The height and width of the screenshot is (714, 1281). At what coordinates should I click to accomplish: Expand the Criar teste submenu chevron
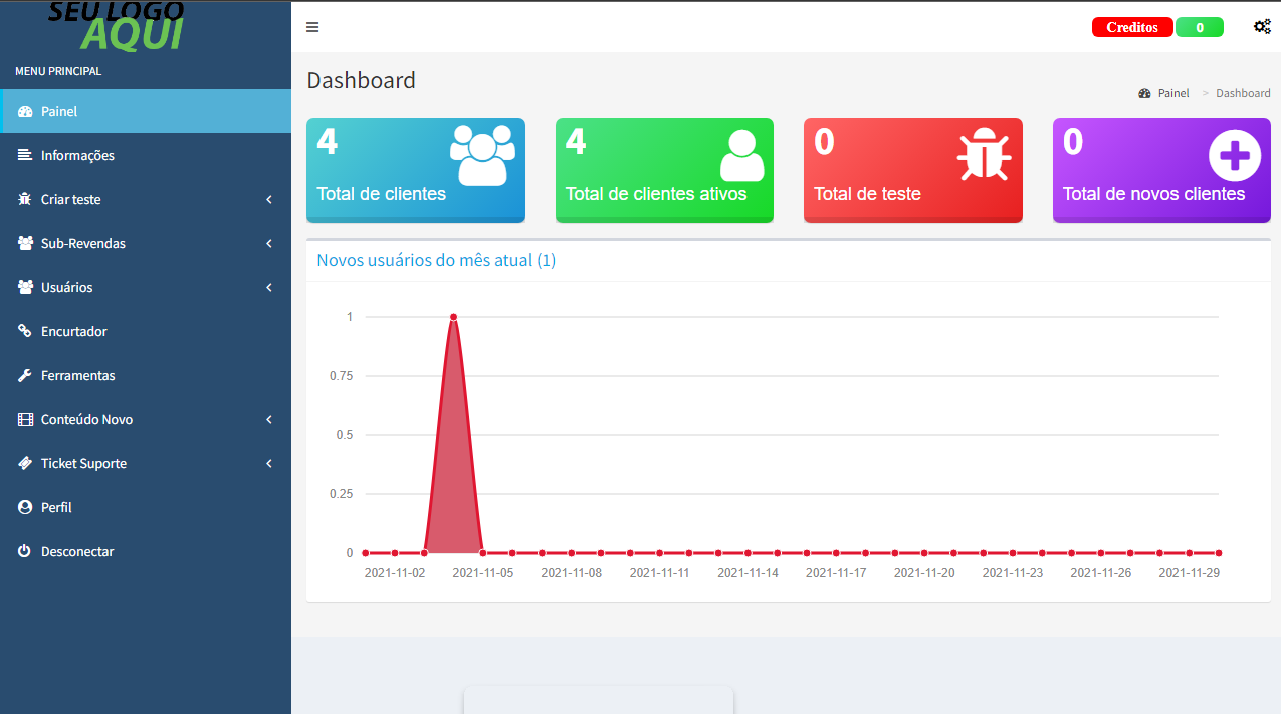269,200
